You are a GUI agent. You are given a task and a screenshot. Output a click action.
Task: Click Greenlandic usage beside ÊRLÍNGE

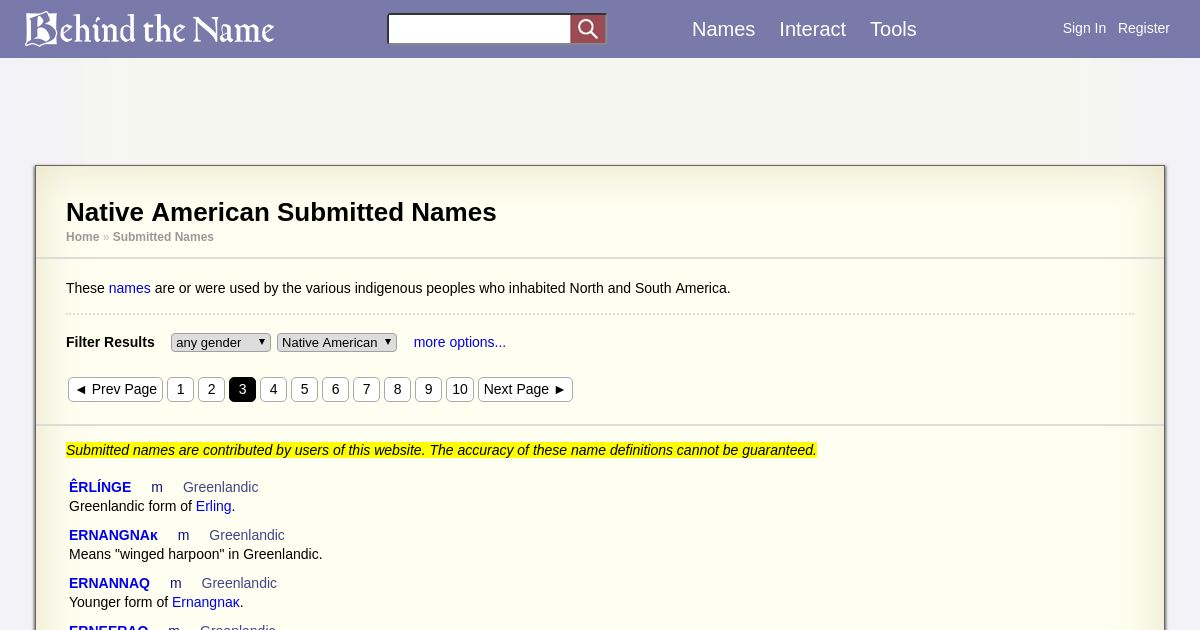coord(220,487)
